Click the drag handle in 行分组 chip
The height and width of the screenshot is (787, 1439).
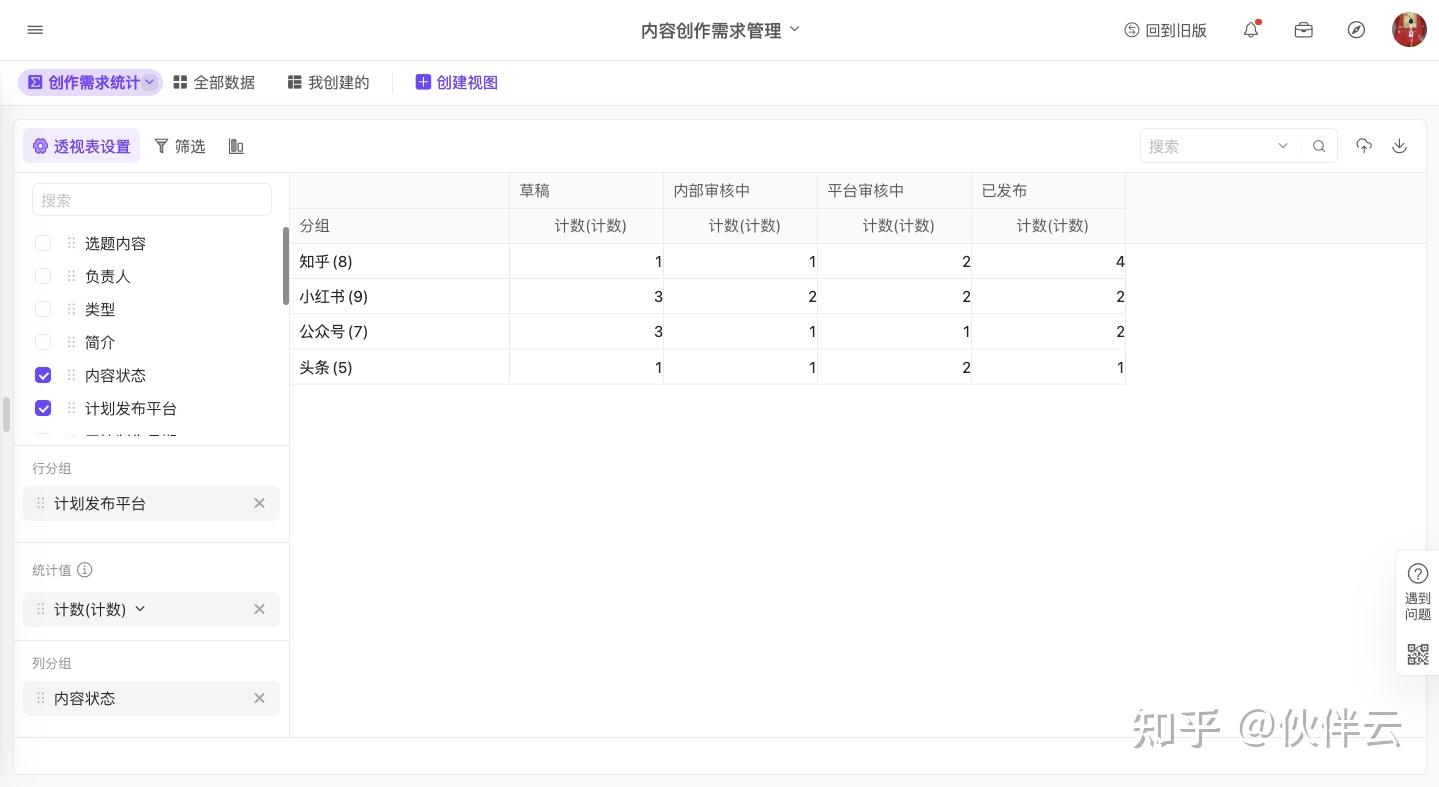[40, 503]
